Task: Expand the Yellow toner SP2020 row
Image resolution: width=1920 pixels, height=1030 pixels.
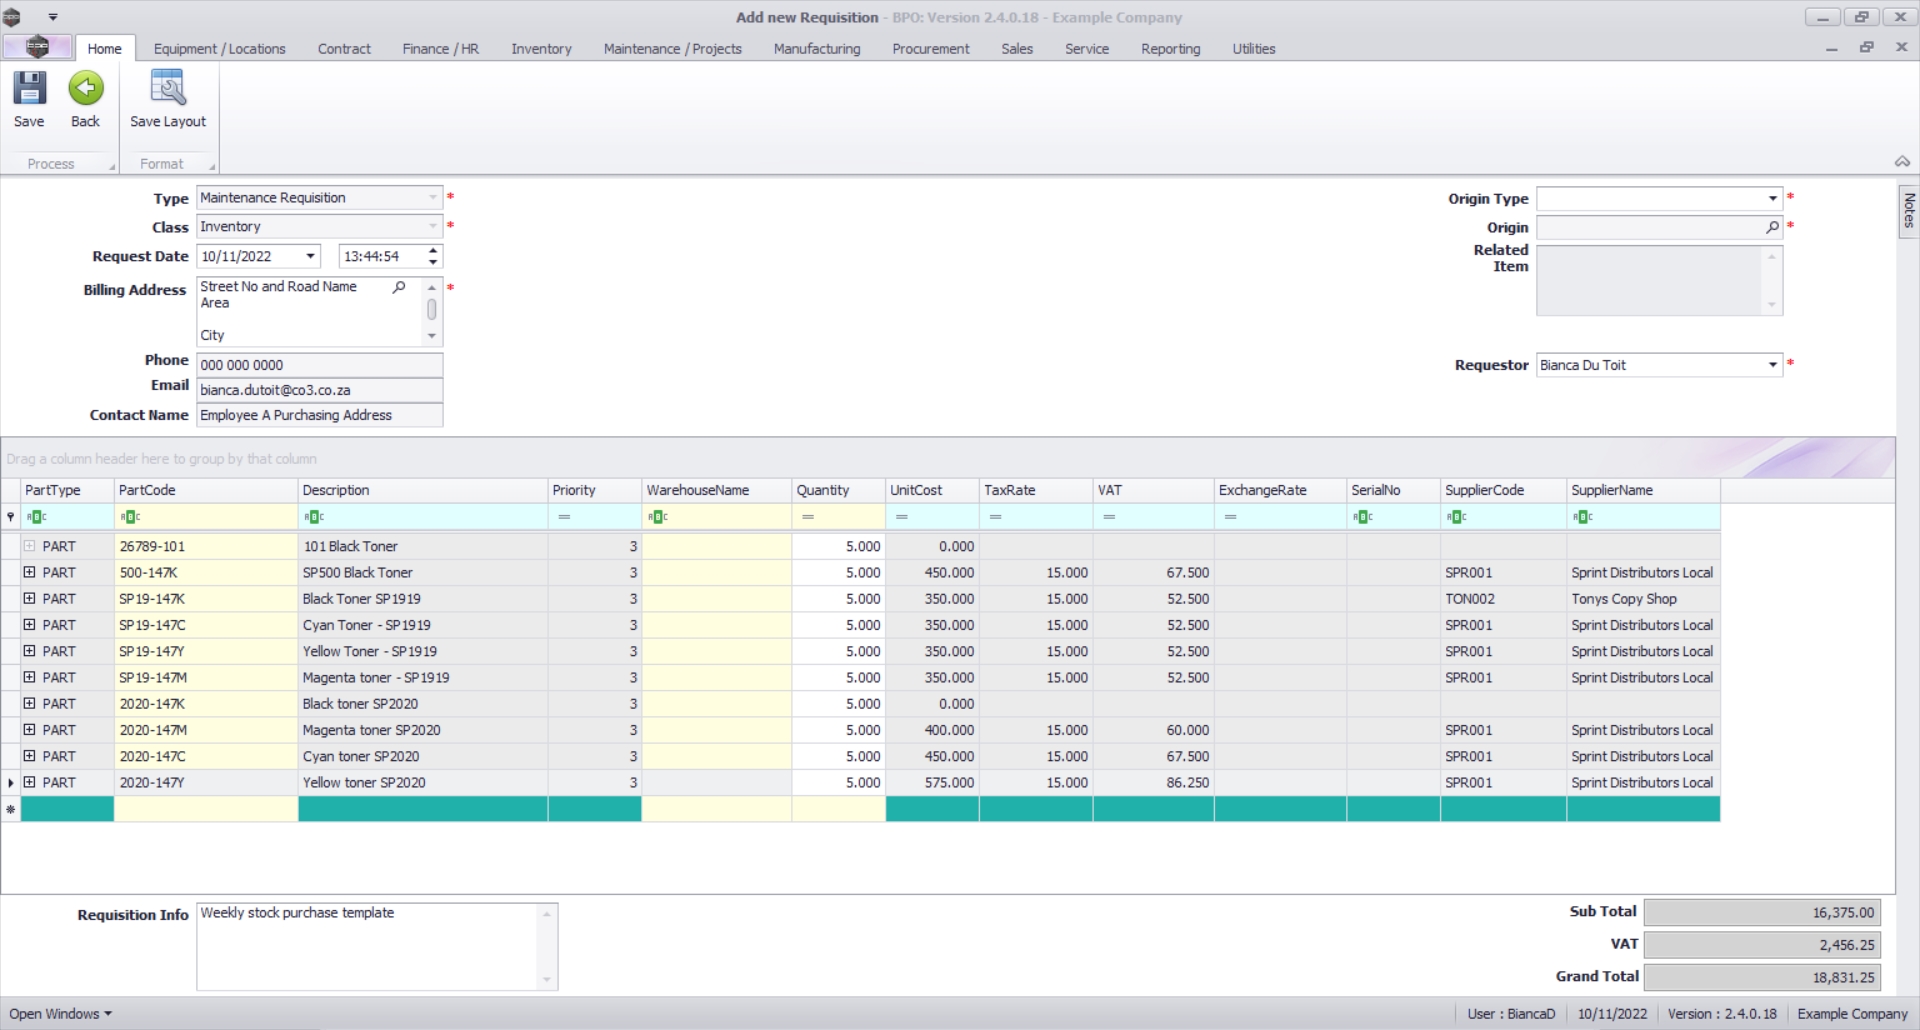Action: tap(30, 782)
